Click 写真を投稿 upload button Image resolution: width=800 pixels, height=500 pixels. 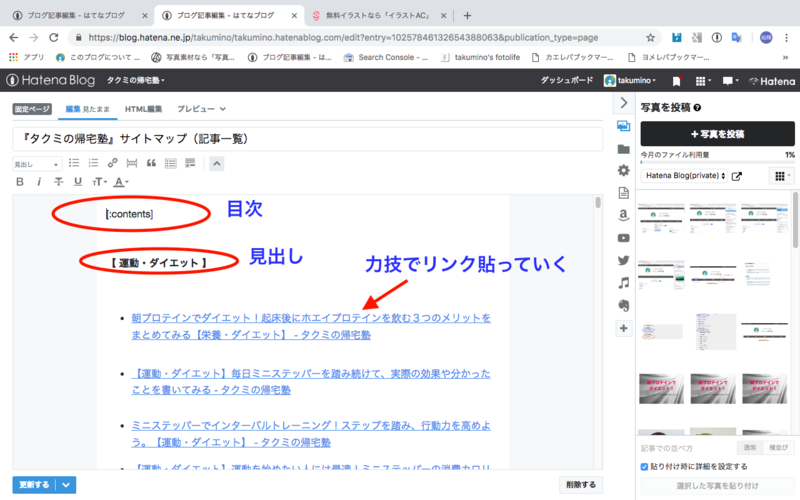[717, 134]
